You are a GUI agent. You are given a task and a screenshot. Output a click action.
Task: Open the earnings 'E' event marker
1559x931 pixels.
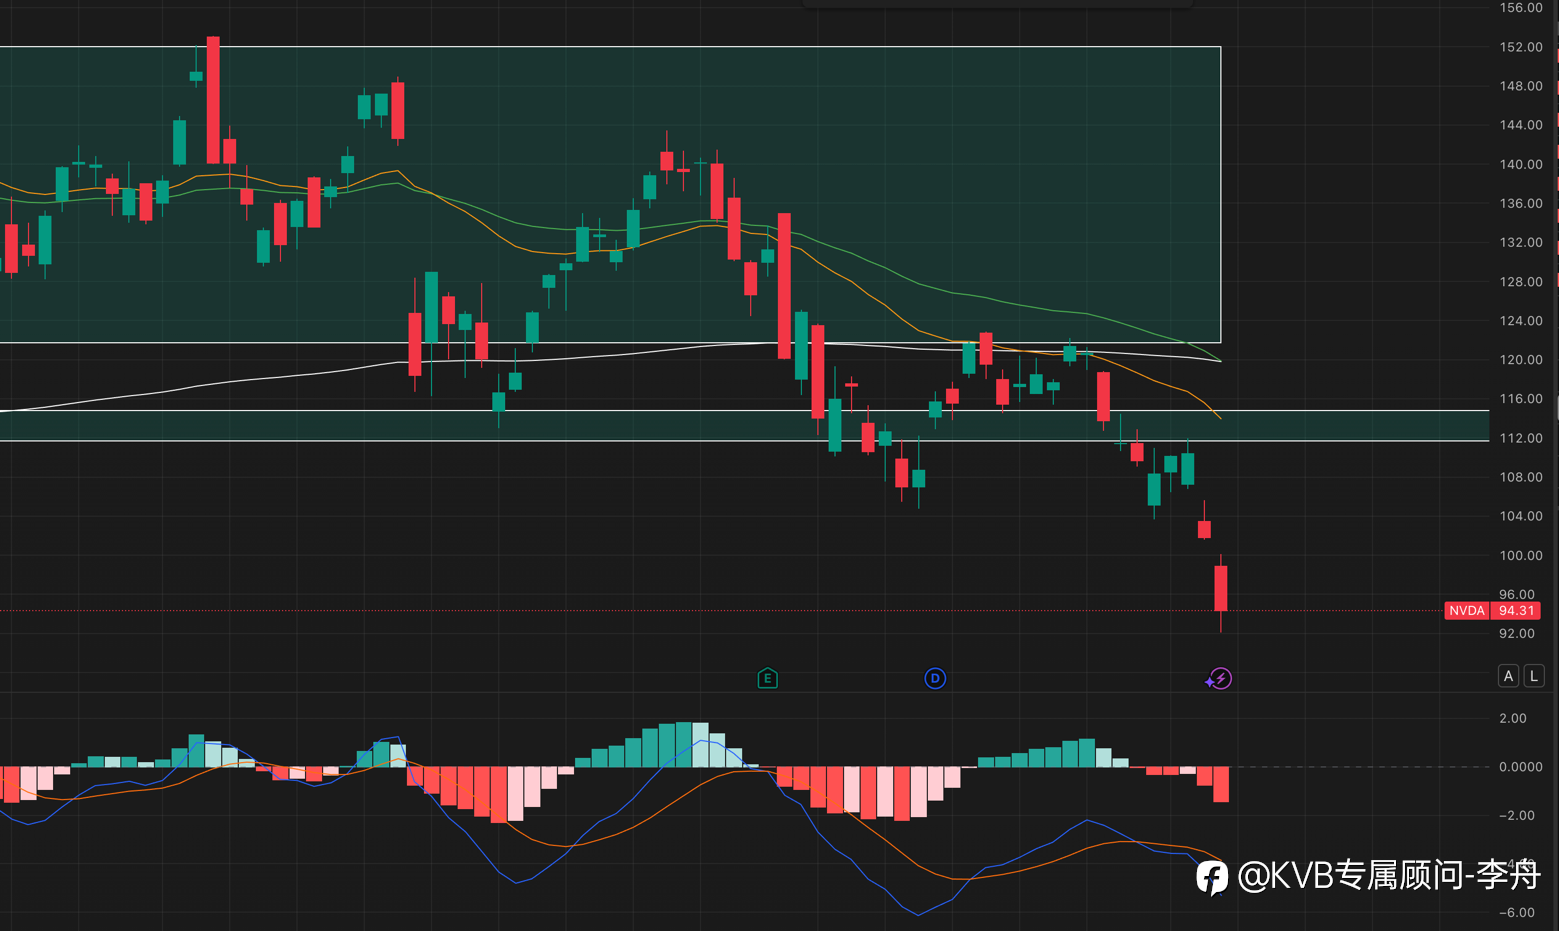point(767,679)
